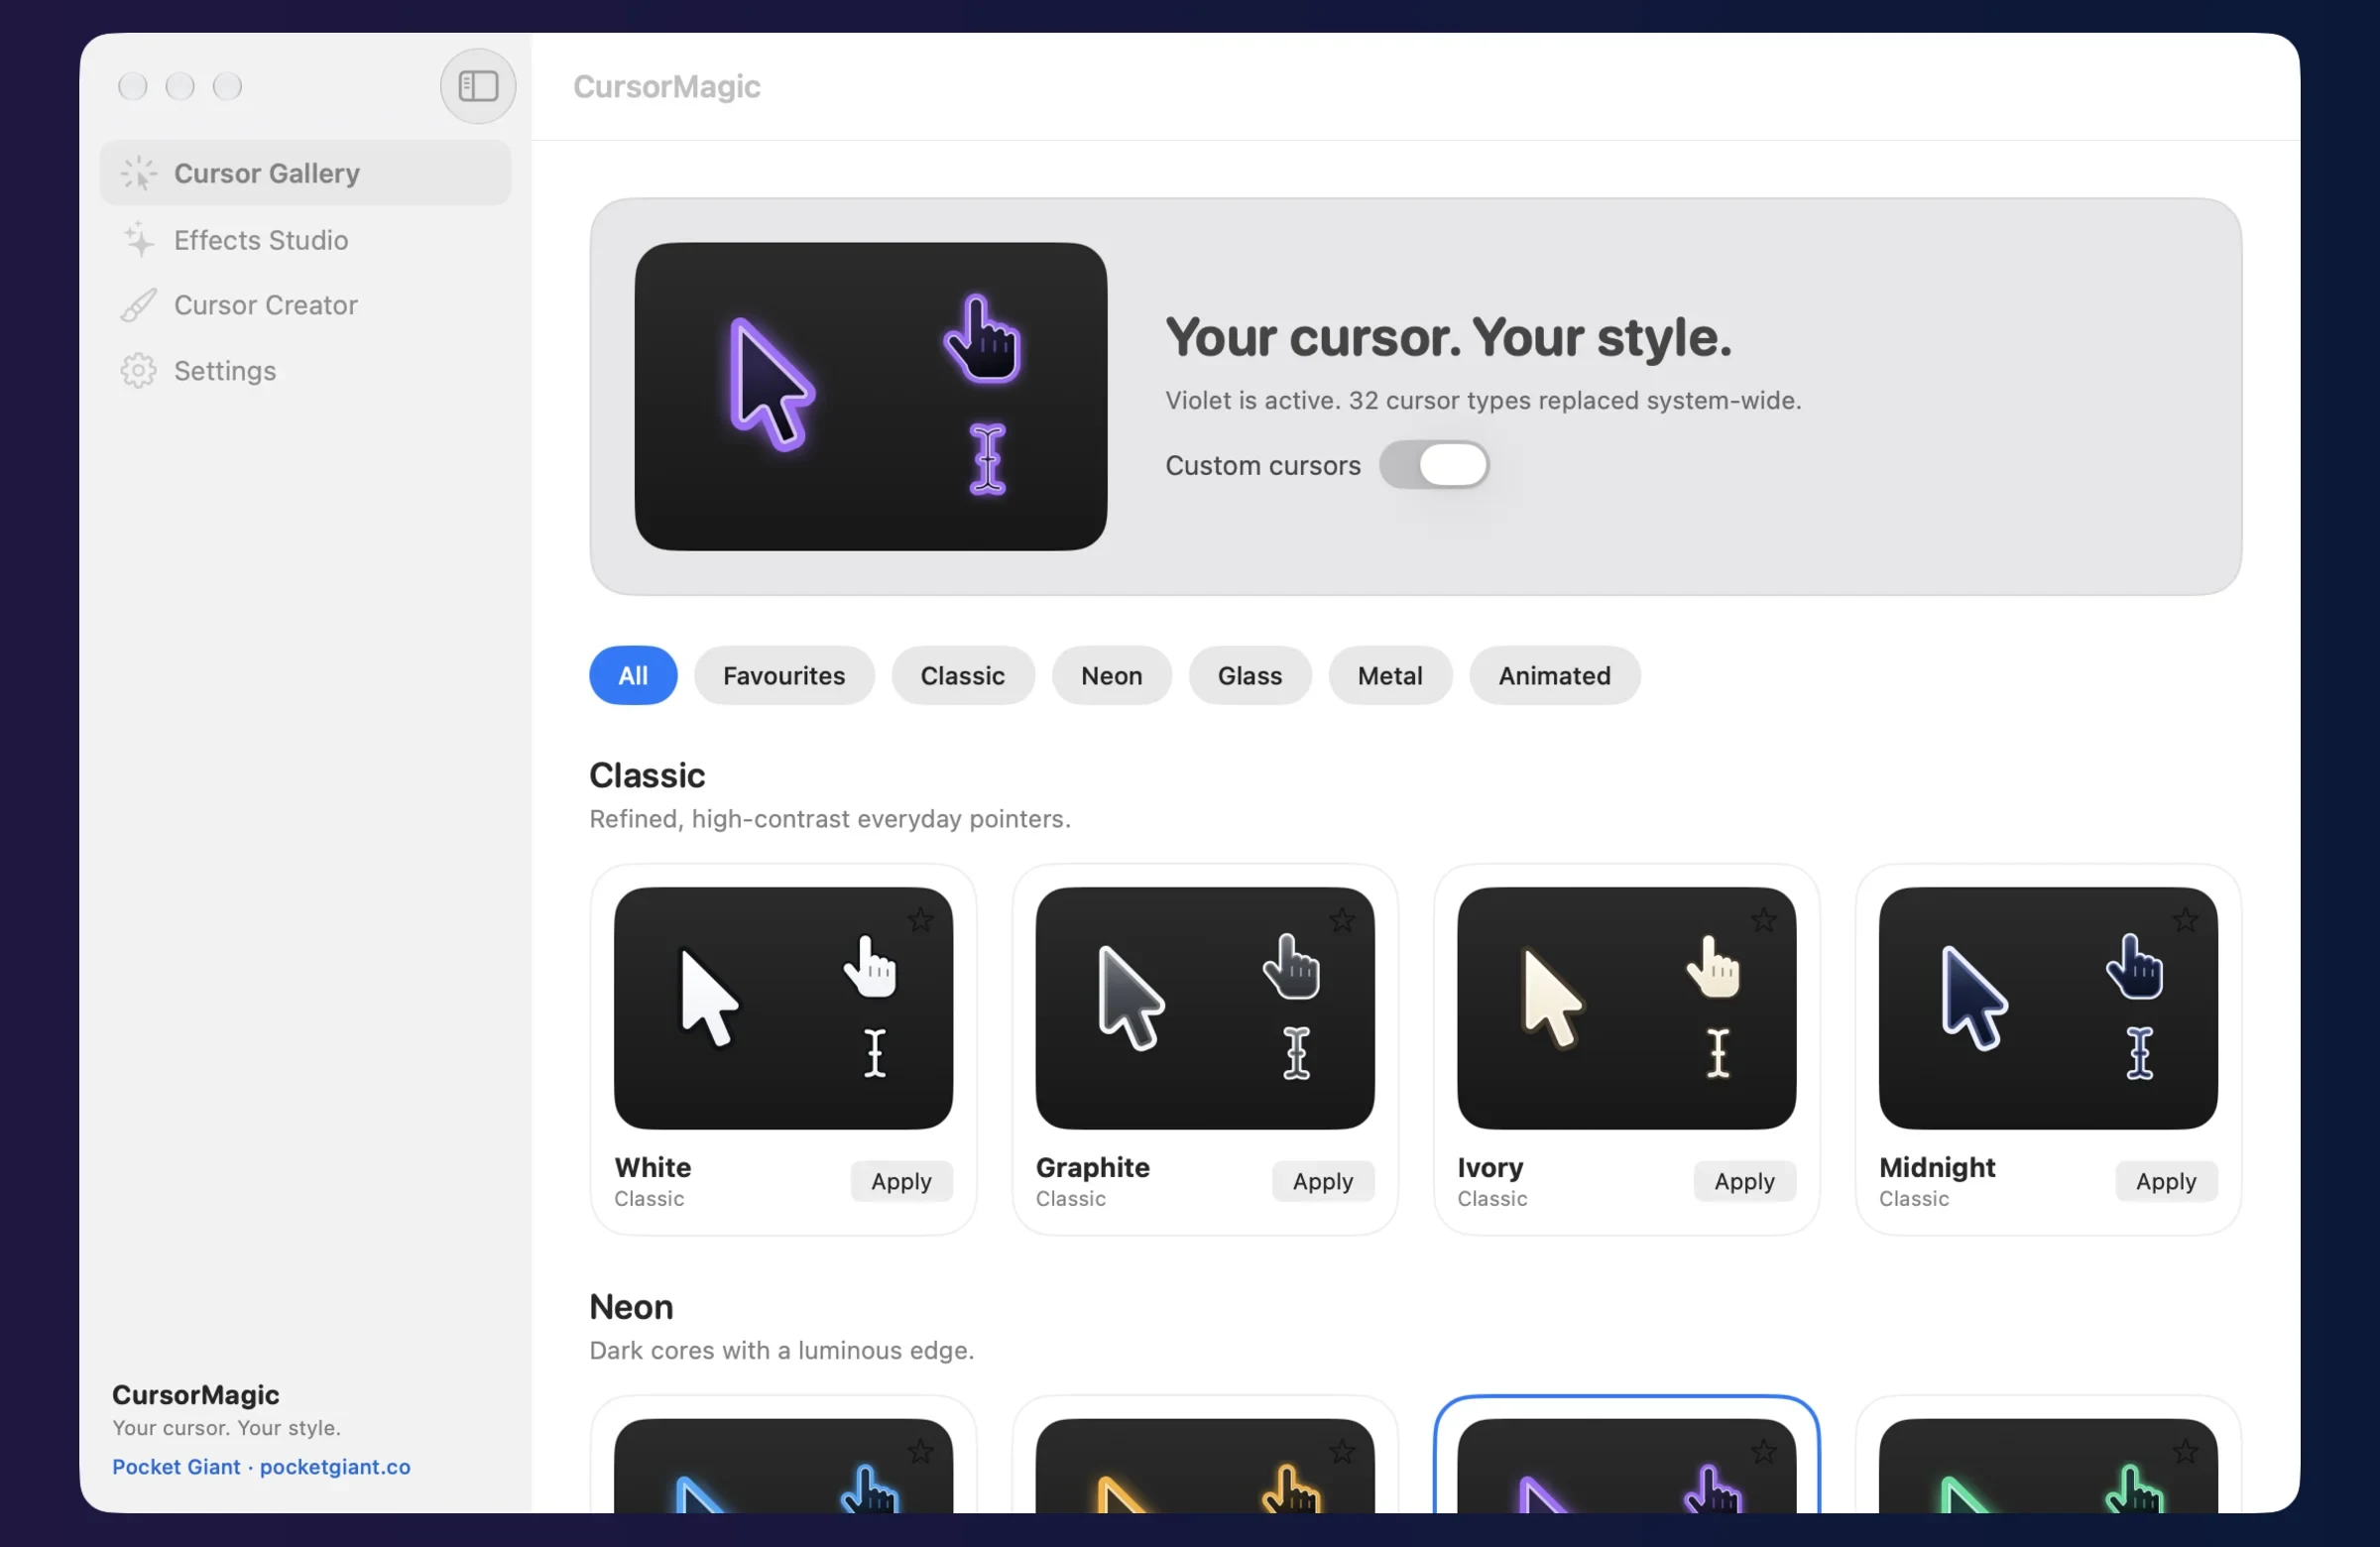Open Cursor Creator in the sidebar
The height and width of the screenshot is (1547, 2380).
[x=305, y=305]
